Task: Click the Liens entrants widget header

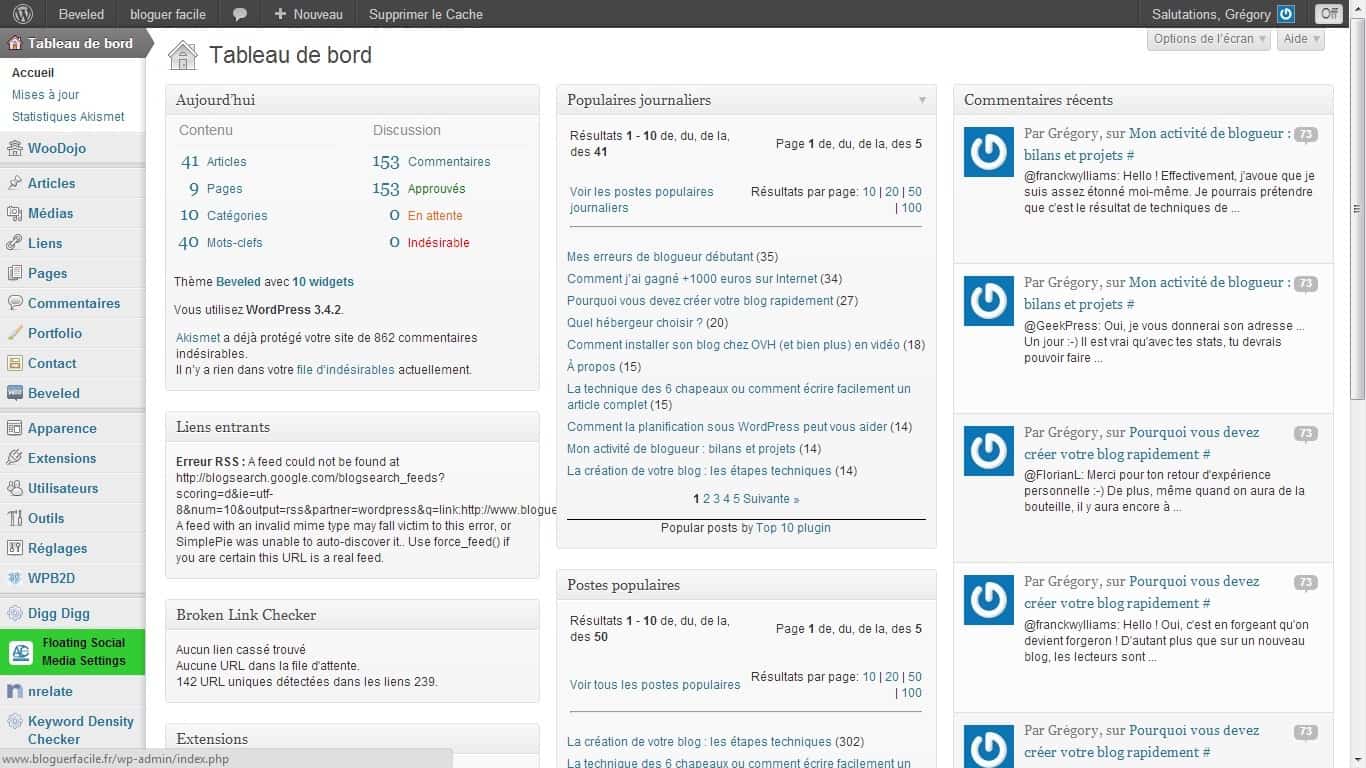Action: [352, 427]
